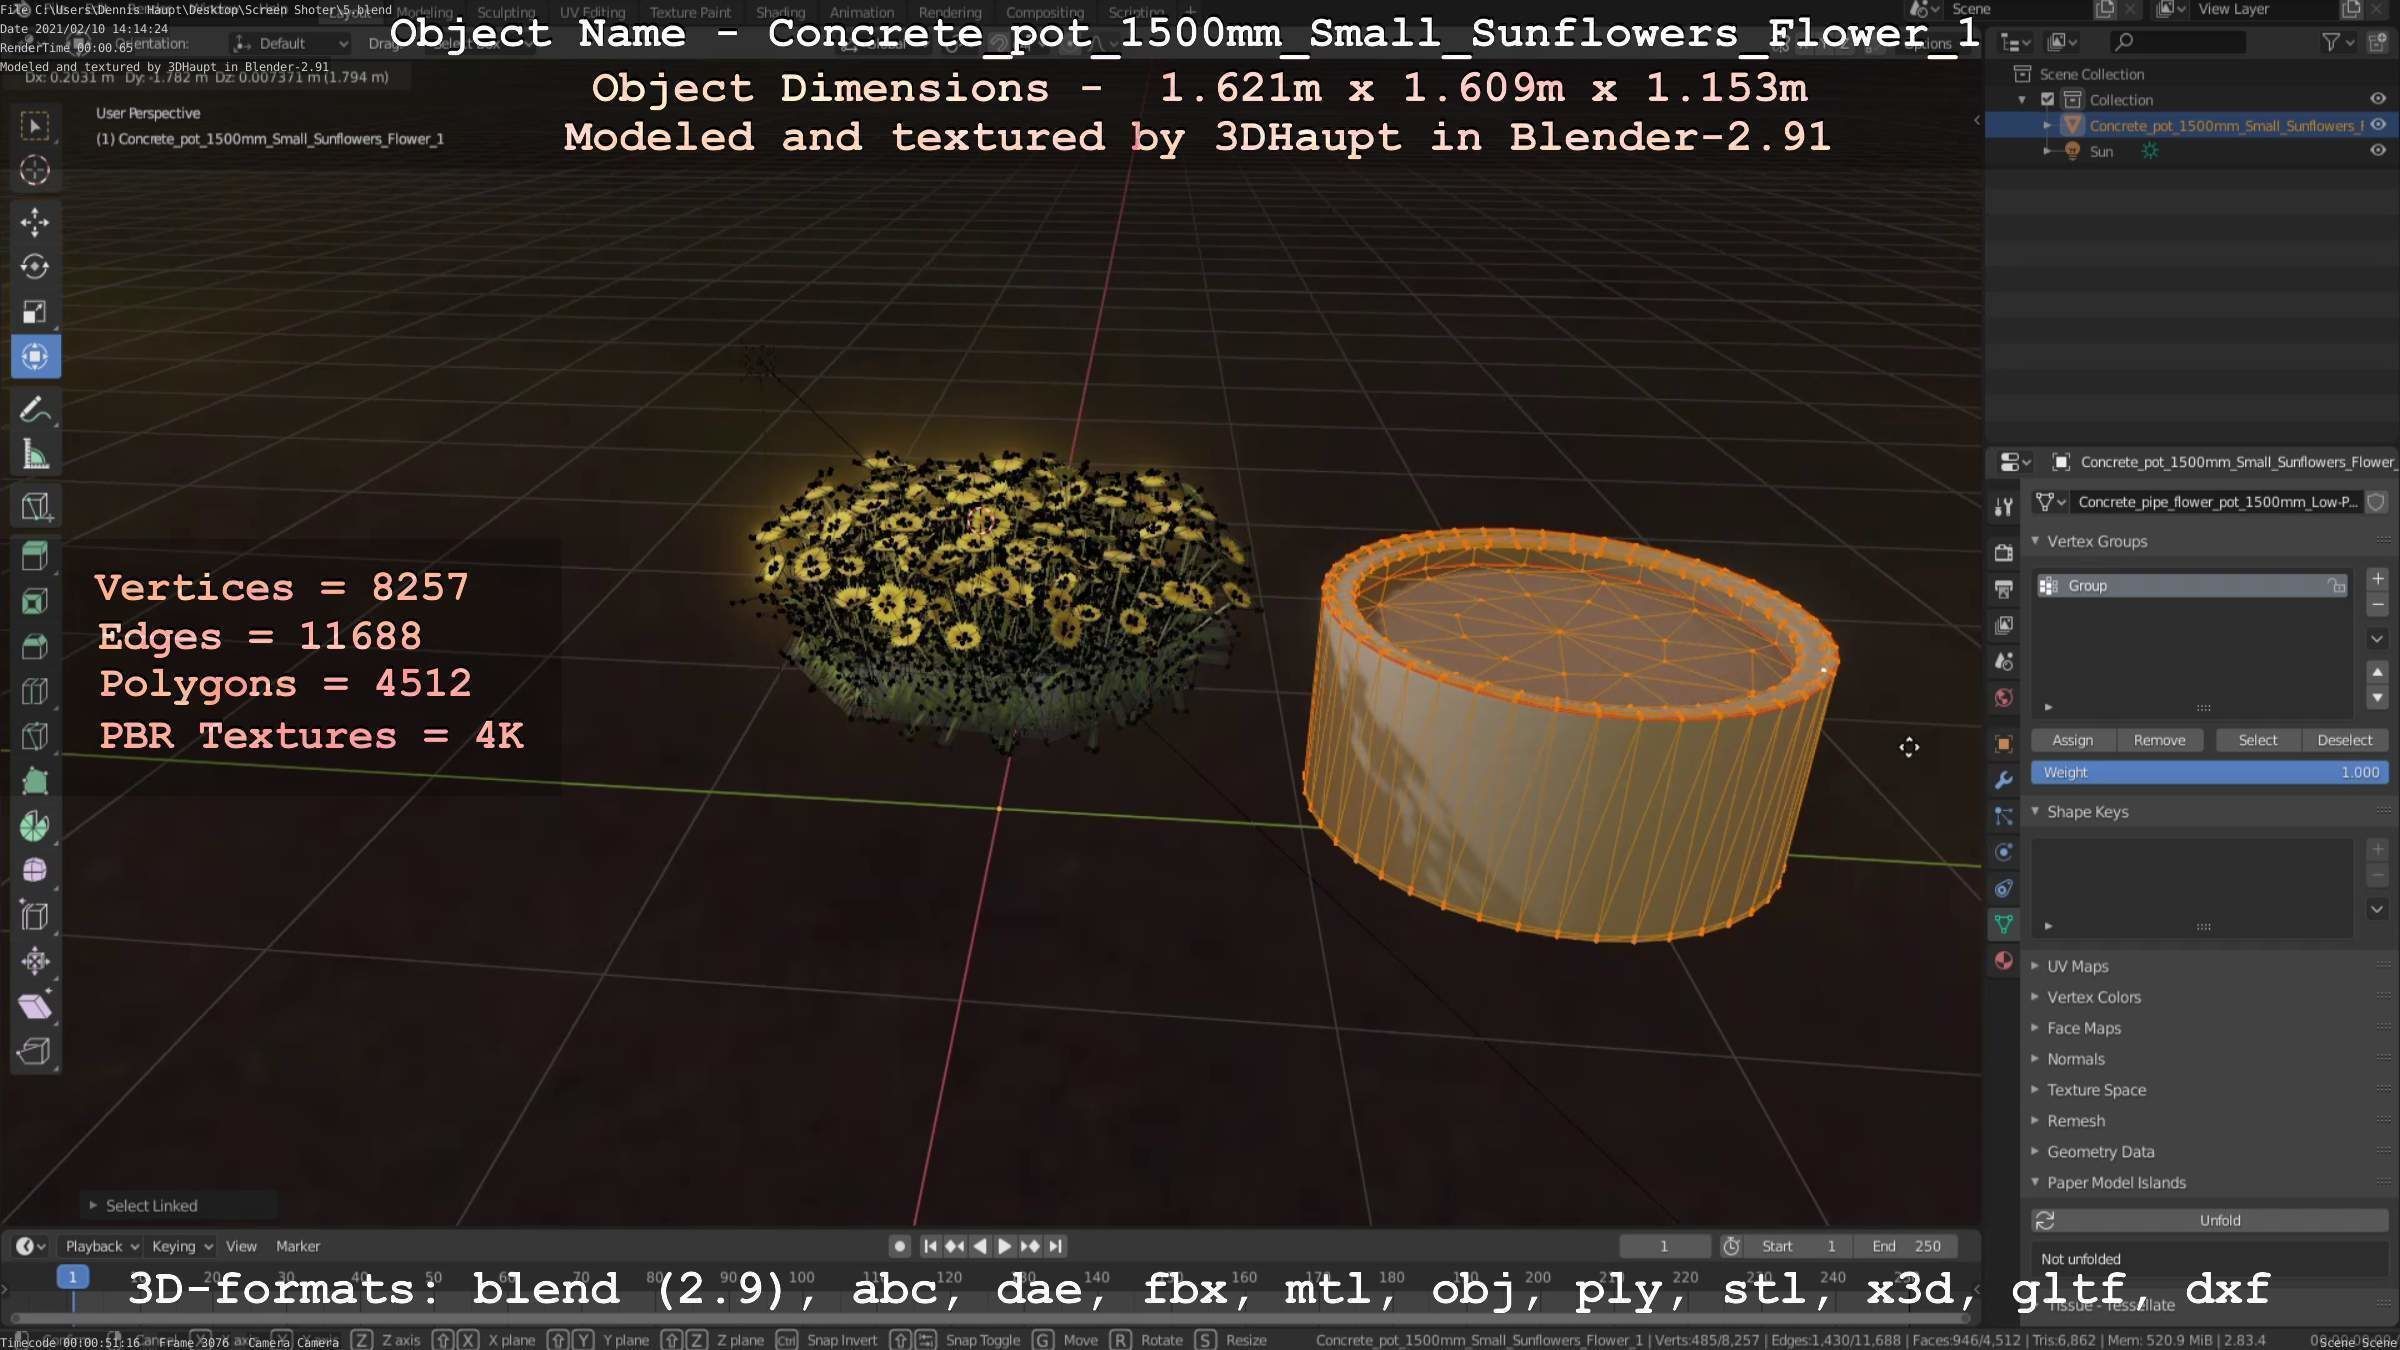Select the Poly Build tool

pyautogui.click(x=35, y=781)
